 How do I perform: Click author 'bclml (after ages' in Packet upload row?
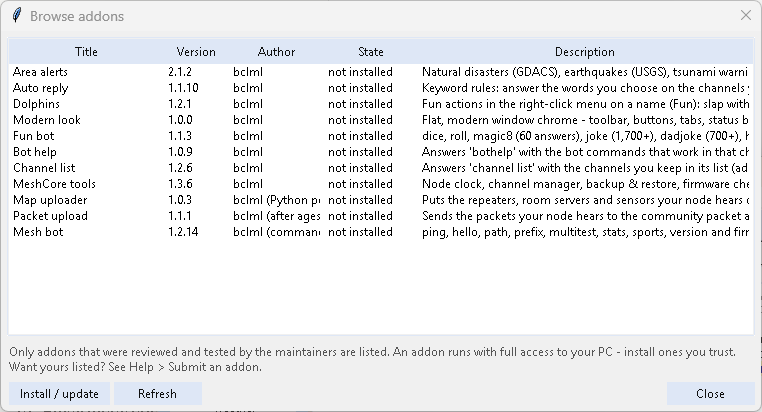pos(277,216)
